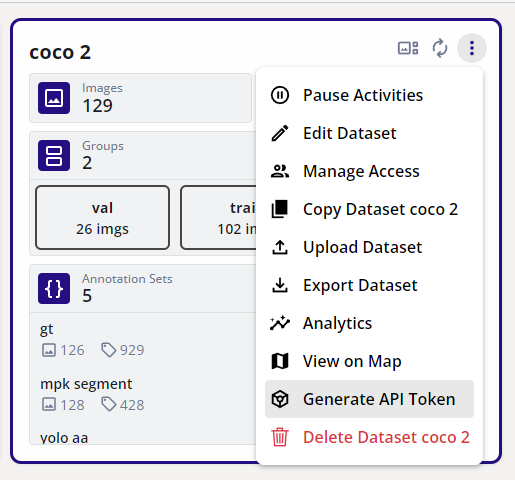
Task: Click the Groups tile icon
Action: tap(54, 156)
